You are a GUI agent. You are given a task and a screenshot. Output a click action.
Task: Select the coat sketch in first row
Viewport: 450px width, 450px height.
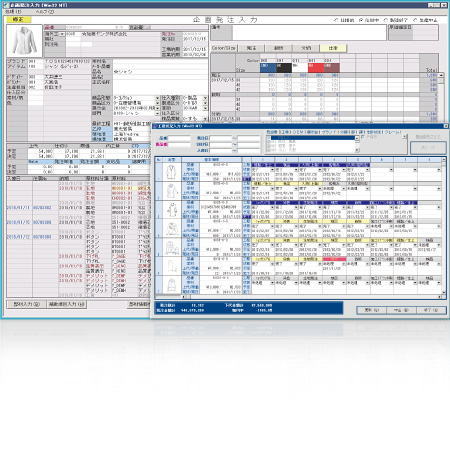(x=171, y=172)
